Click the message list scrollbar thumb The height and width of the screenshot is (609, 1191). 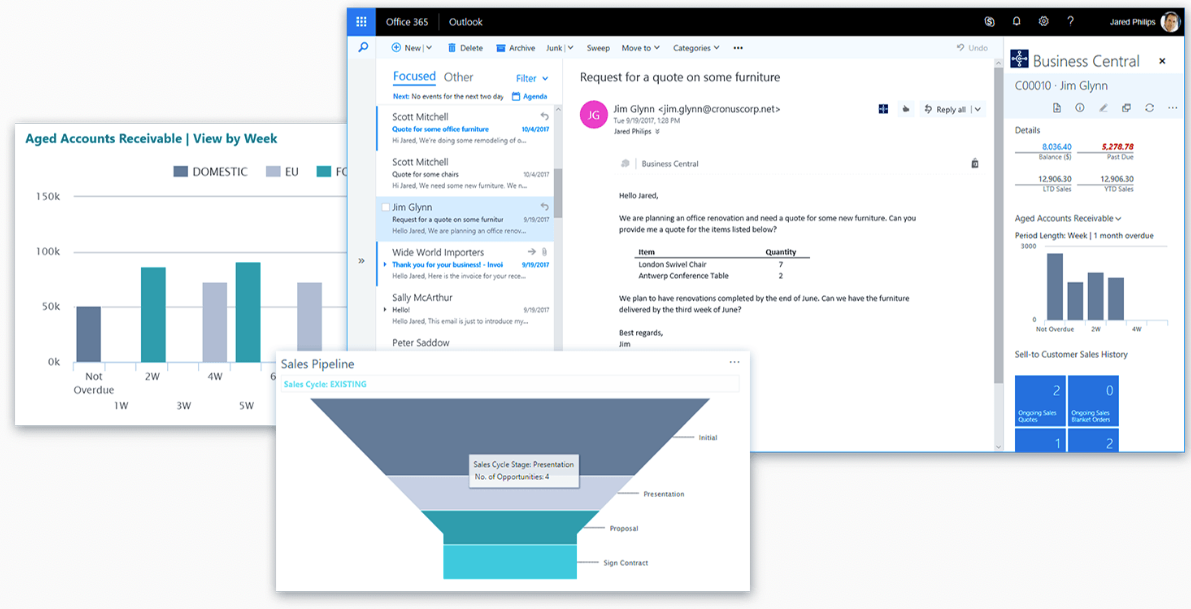click(x=558, y=194)
